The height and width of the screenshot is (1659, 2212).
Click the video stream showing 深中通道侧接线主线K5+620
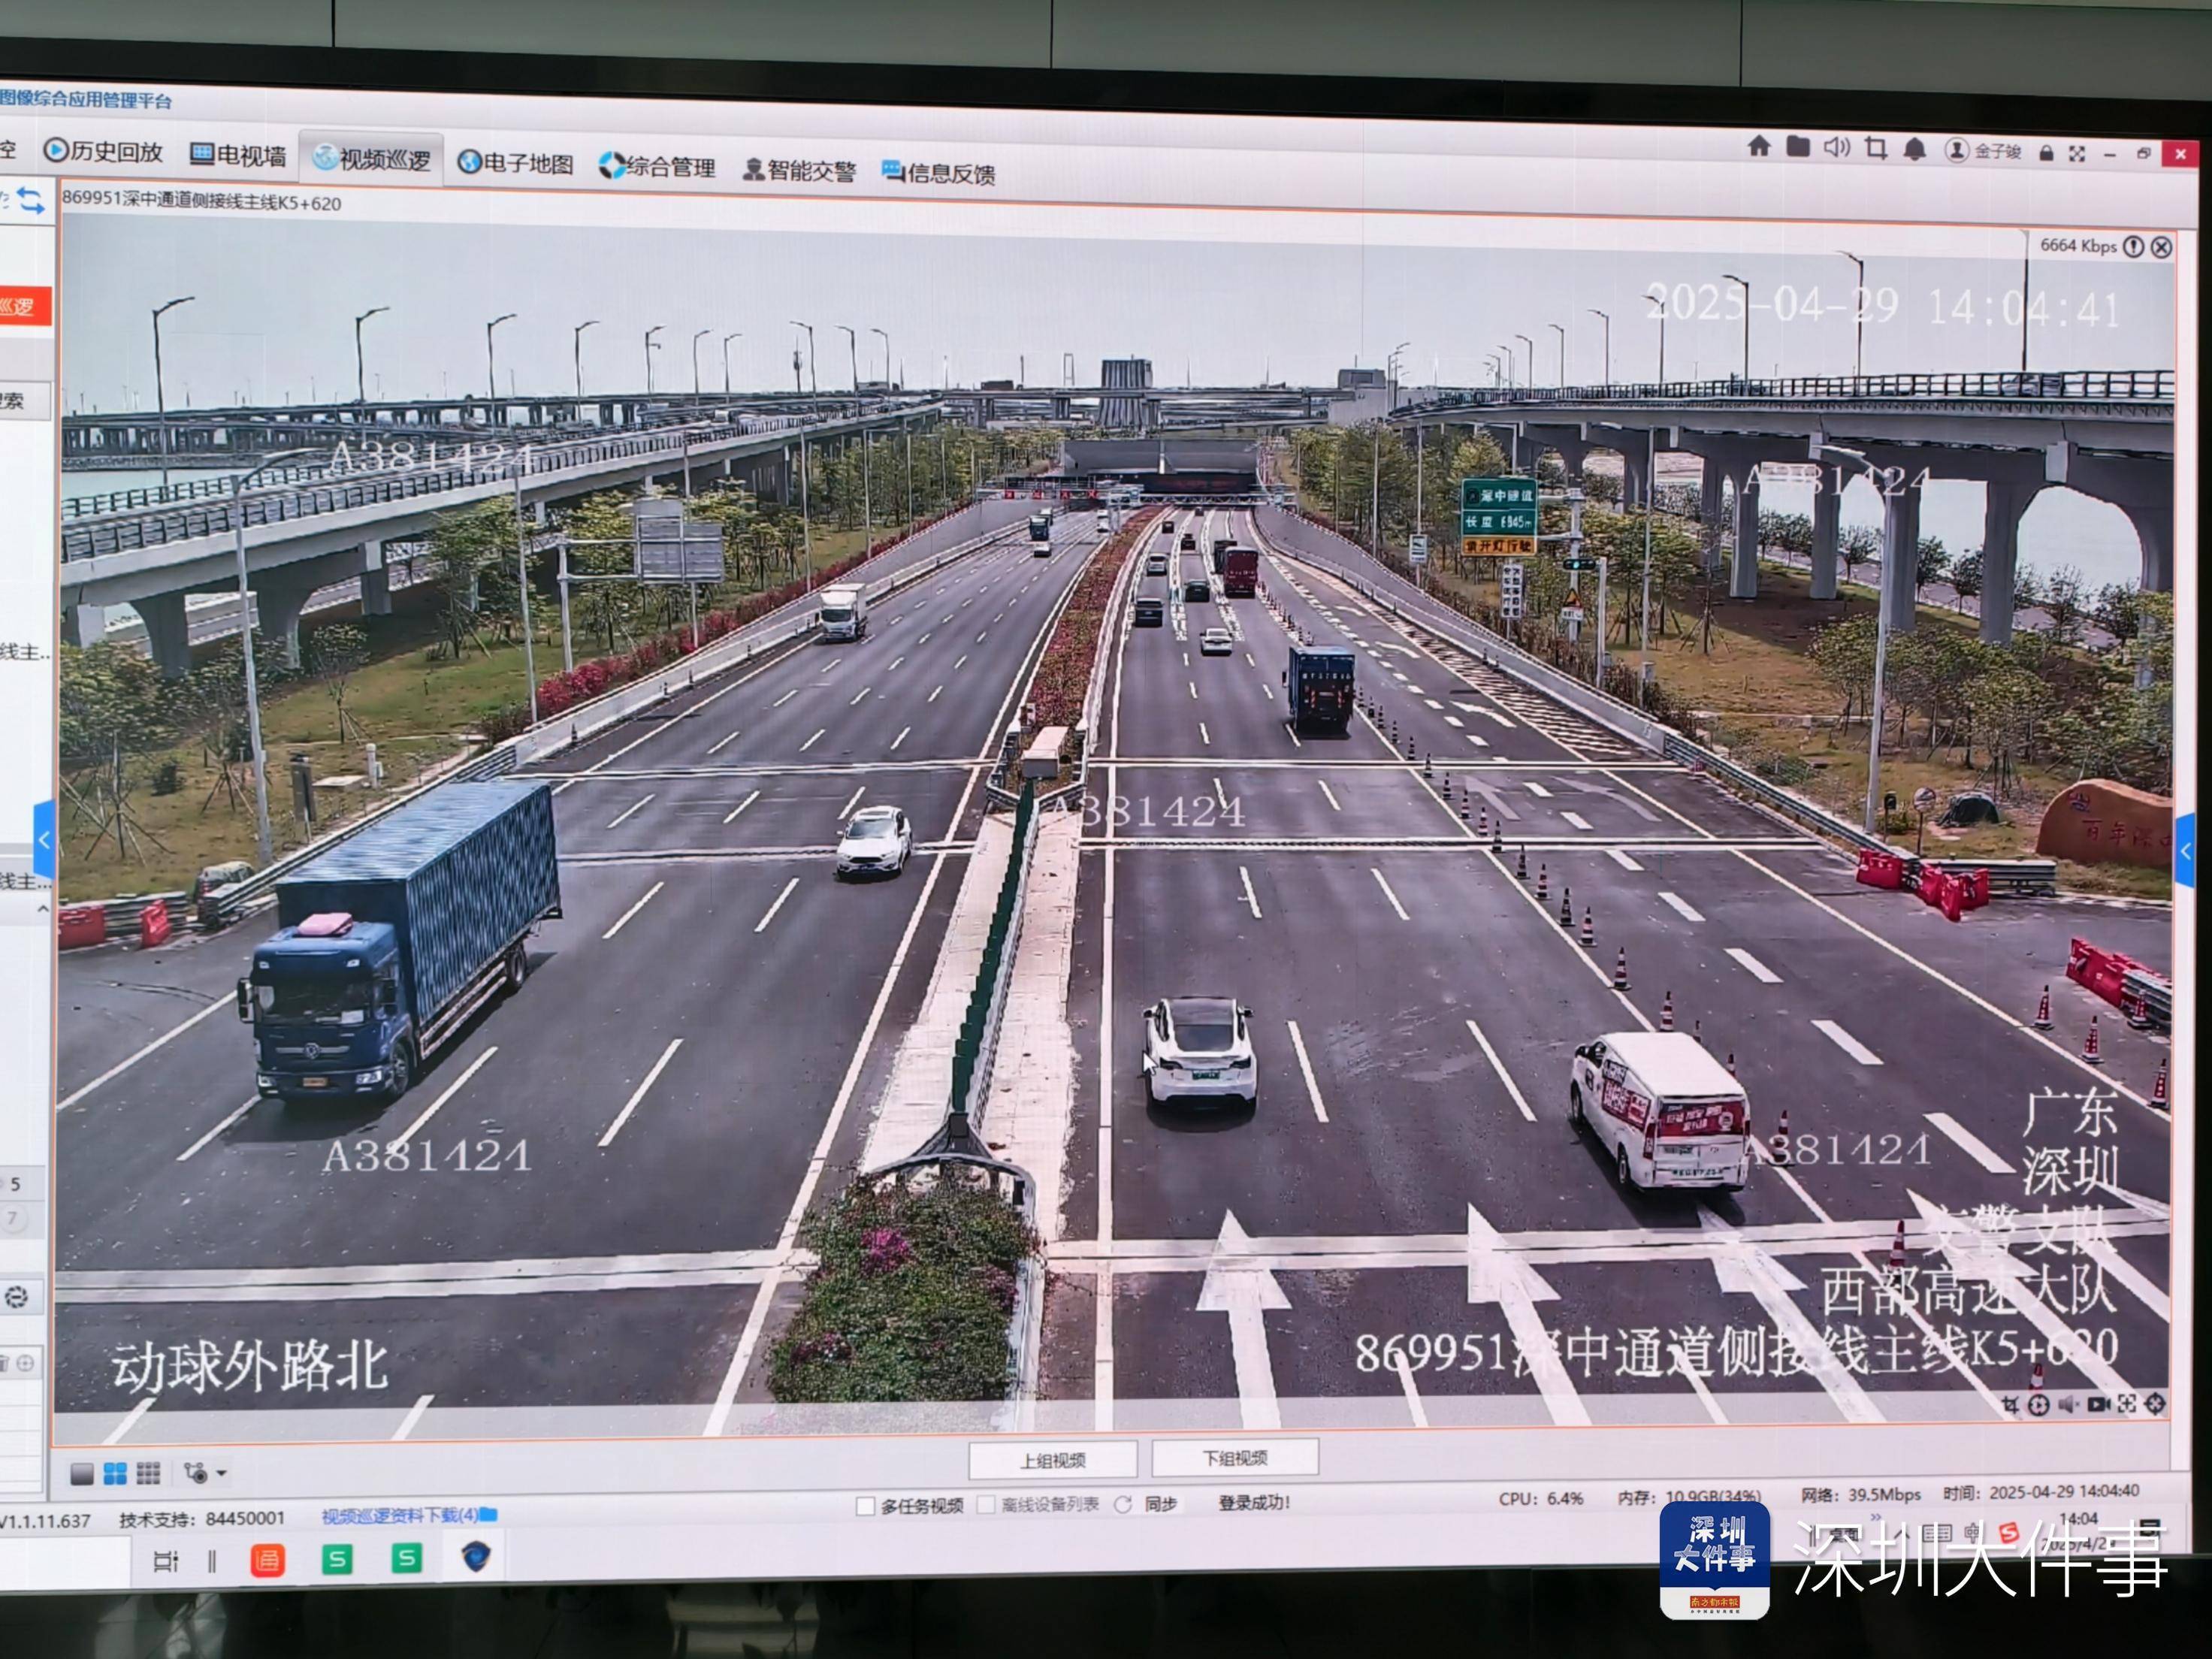pos(1114,820)
